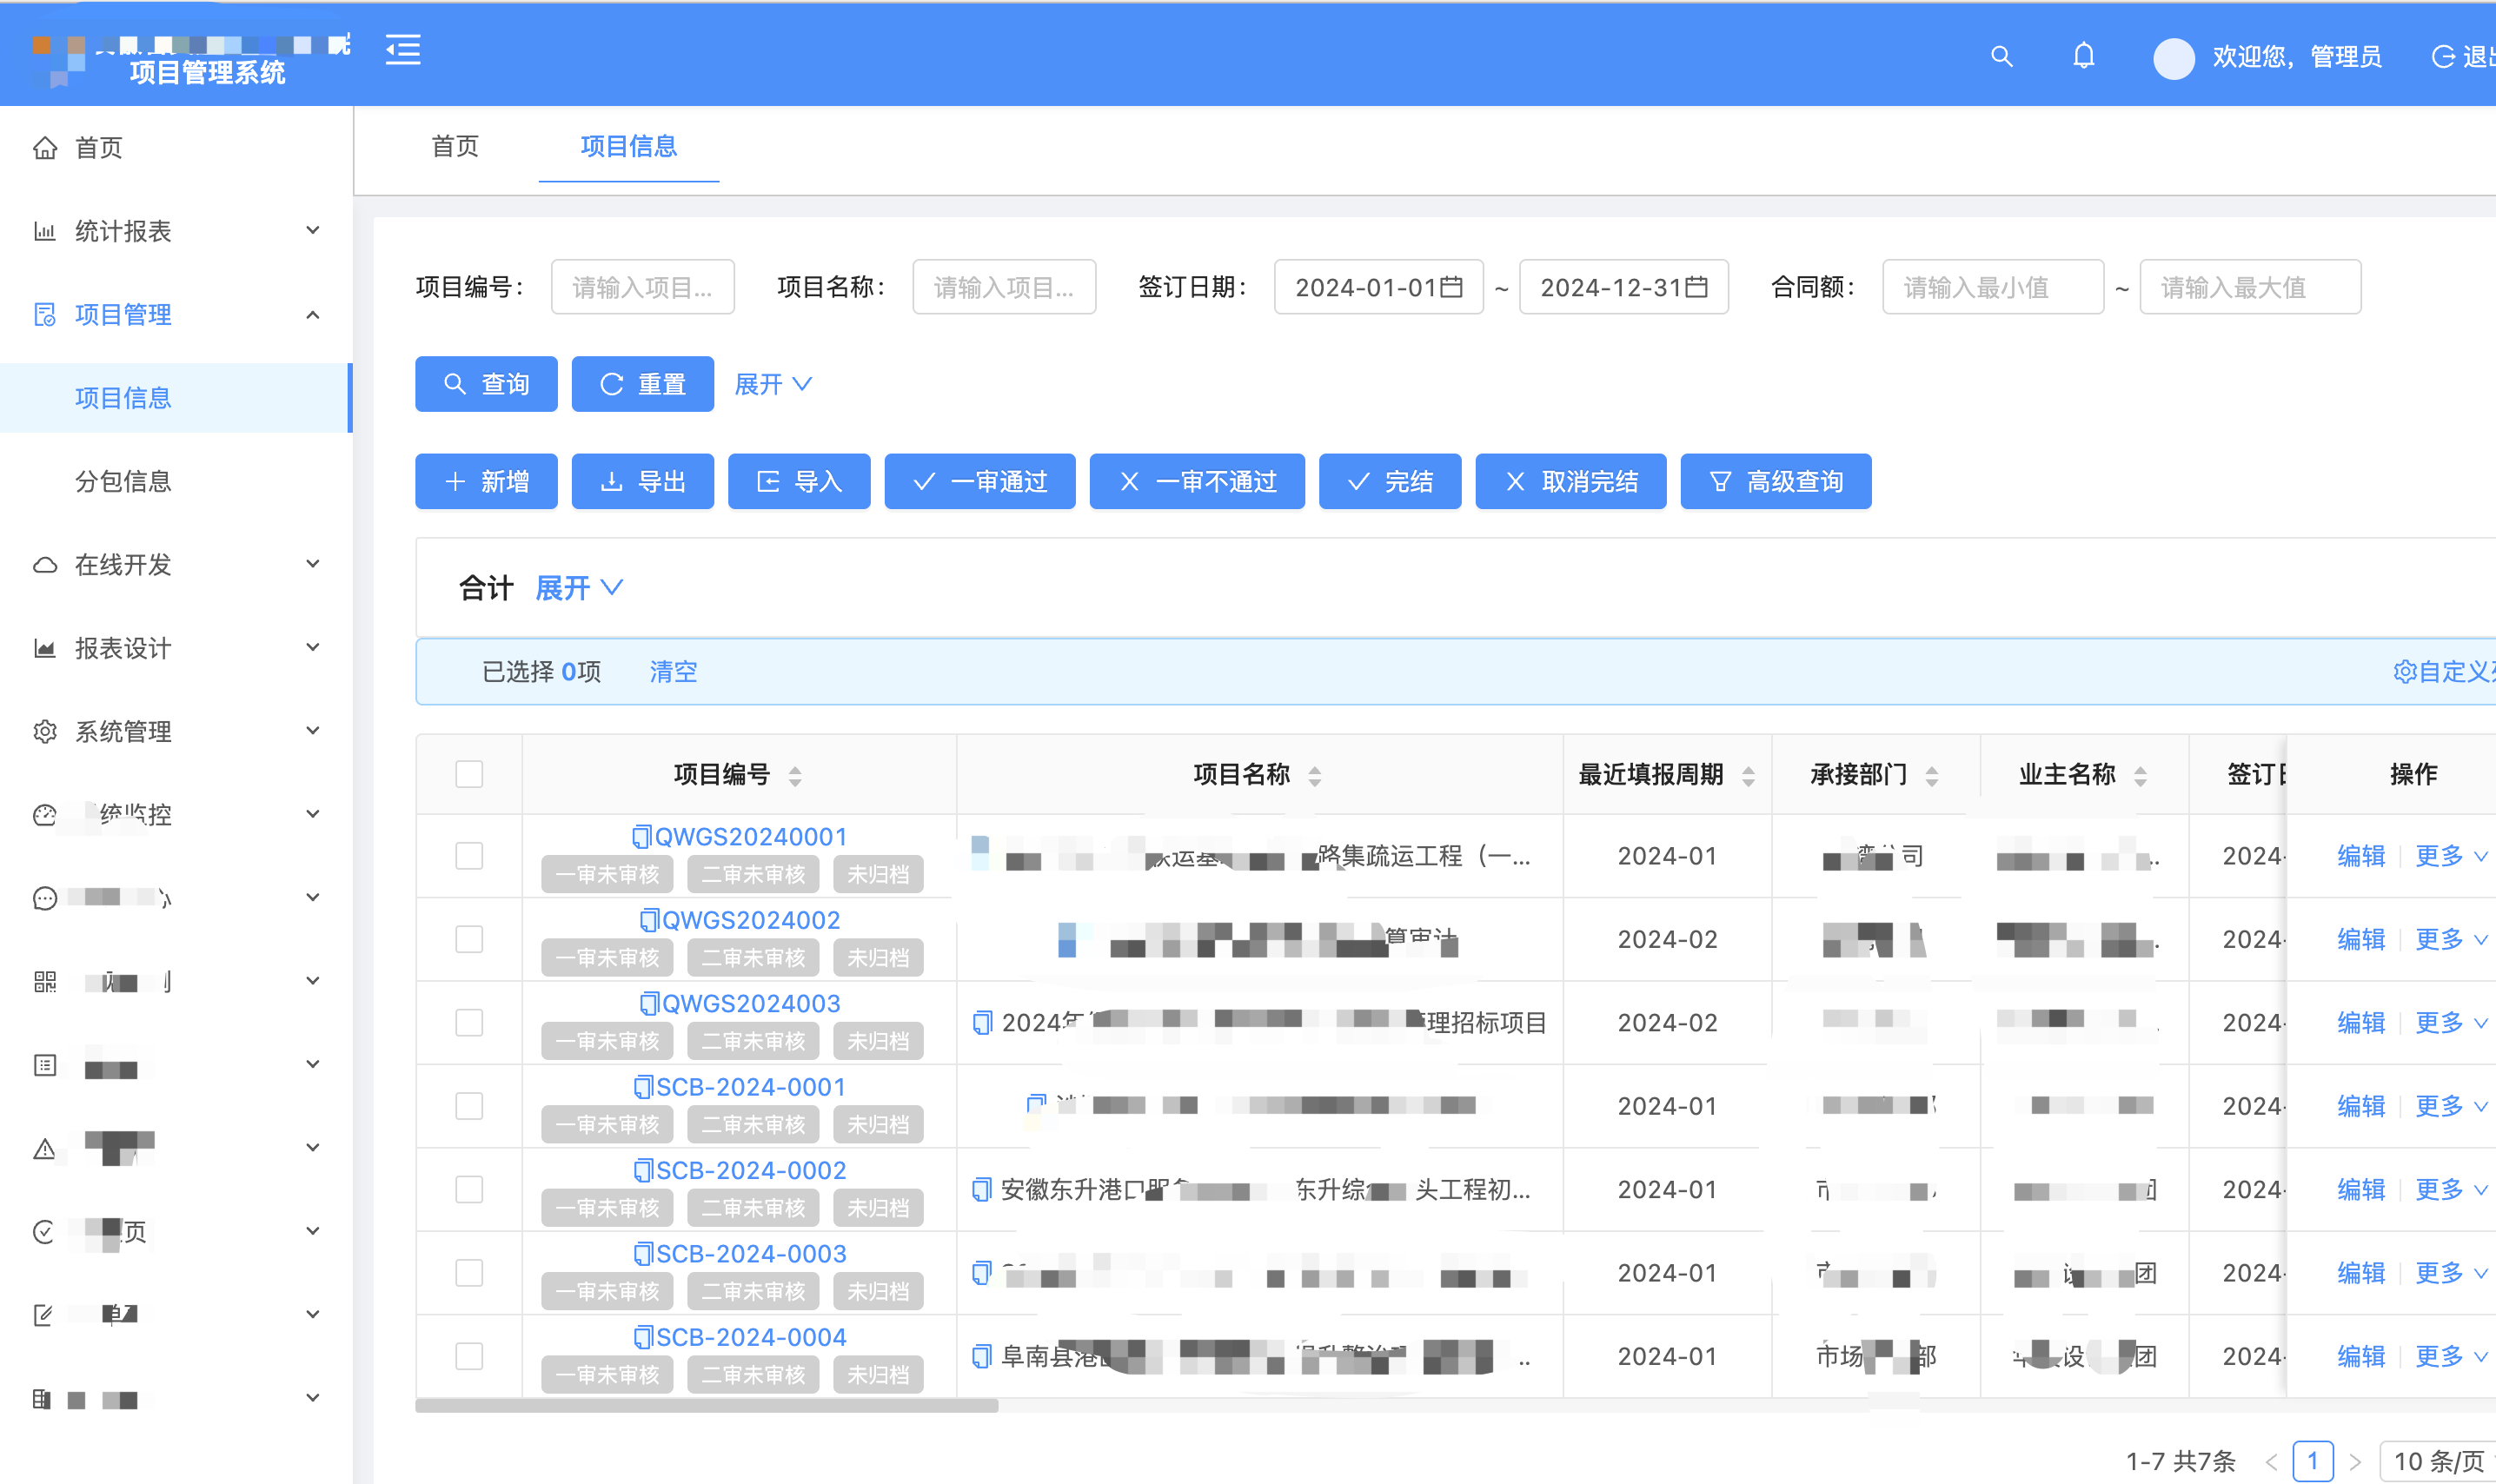The height and width of the screenshot is (1484, 2496).
Task: Sort by 项目名称 column sort arrows
Action: click(1315, 776)
